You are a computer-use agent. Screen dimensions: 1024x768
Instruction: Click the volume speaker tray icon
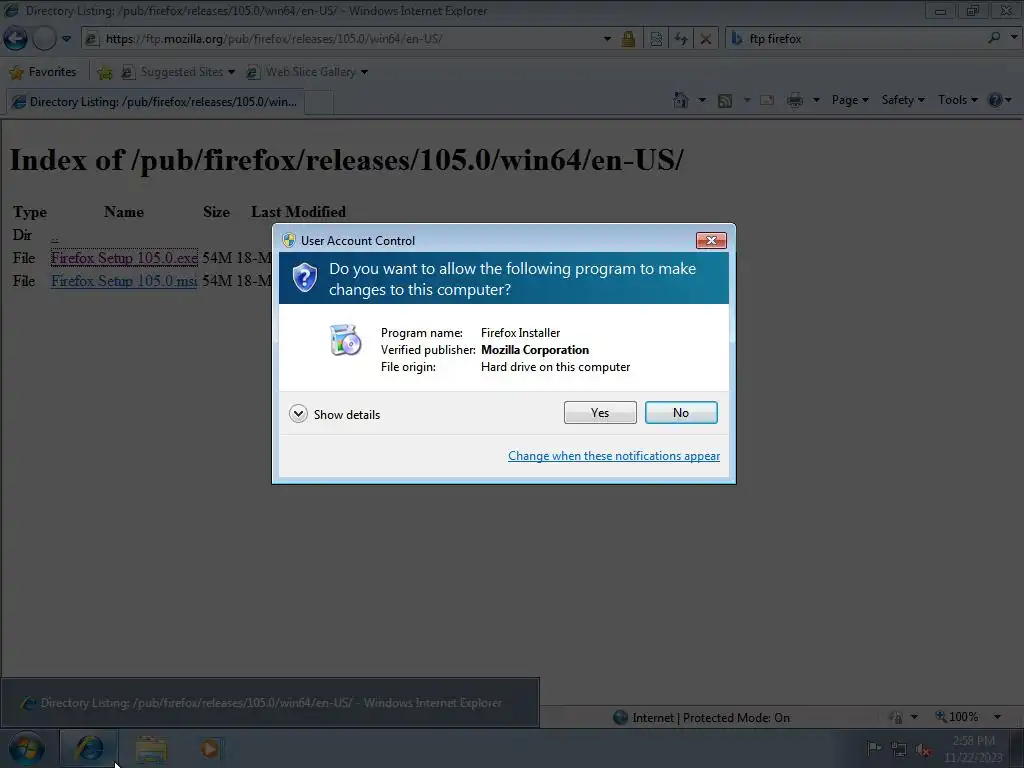(923, 750)
